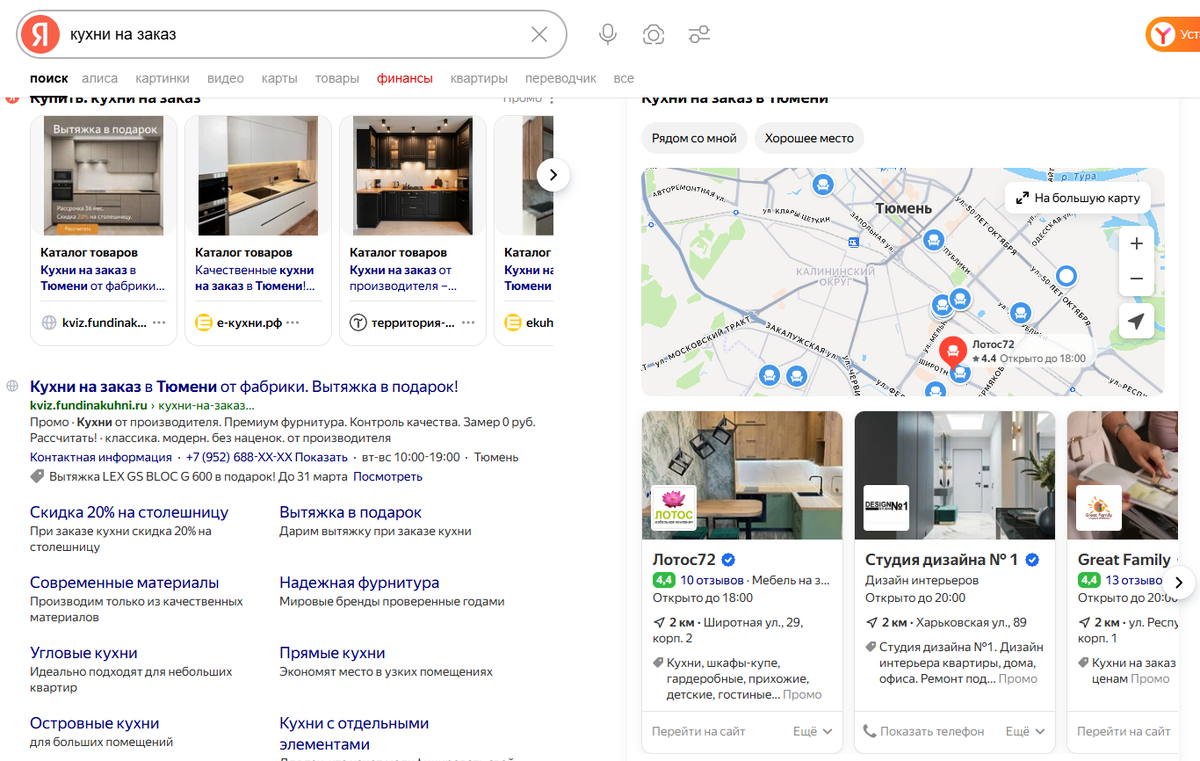Advance the product carousel with the arrow
1200x761 pixels.
click(x=553, y=175)
